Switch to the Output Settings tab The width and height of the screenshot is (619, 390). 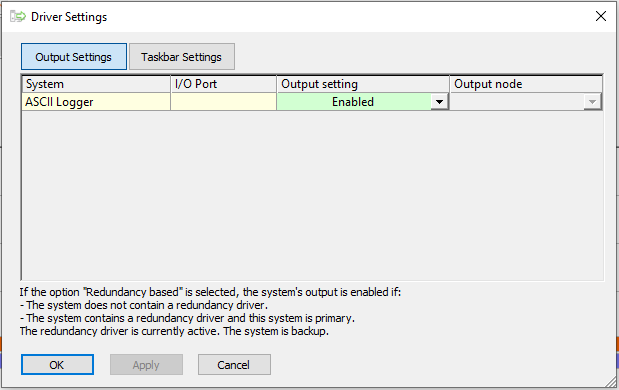pyautogui.click(x=74, y=57)
